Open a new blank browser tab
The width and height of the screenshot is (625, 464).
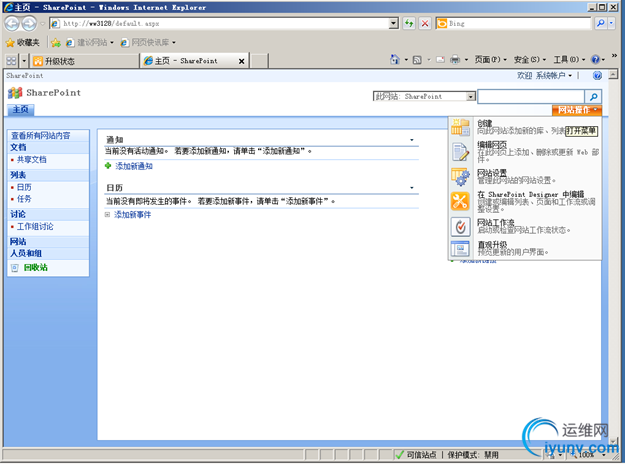tap(259, 61)
